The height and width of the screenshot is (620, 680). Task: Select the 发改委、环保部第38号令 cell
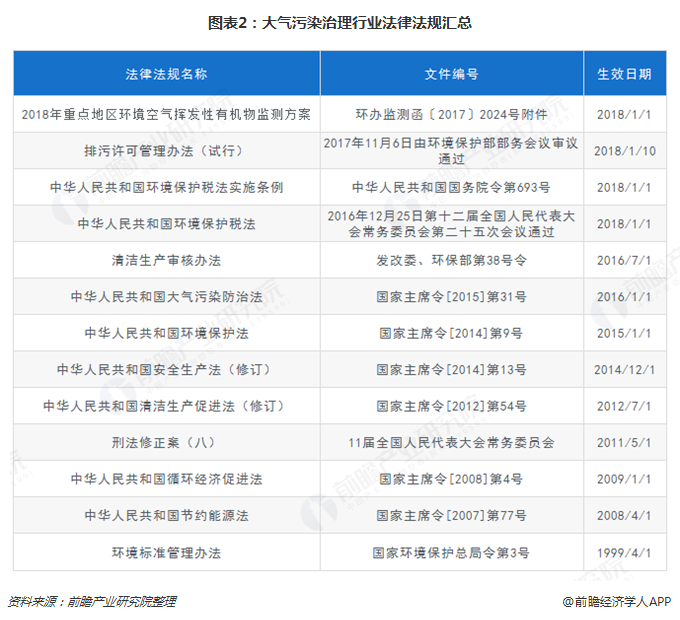pos(451,260)
